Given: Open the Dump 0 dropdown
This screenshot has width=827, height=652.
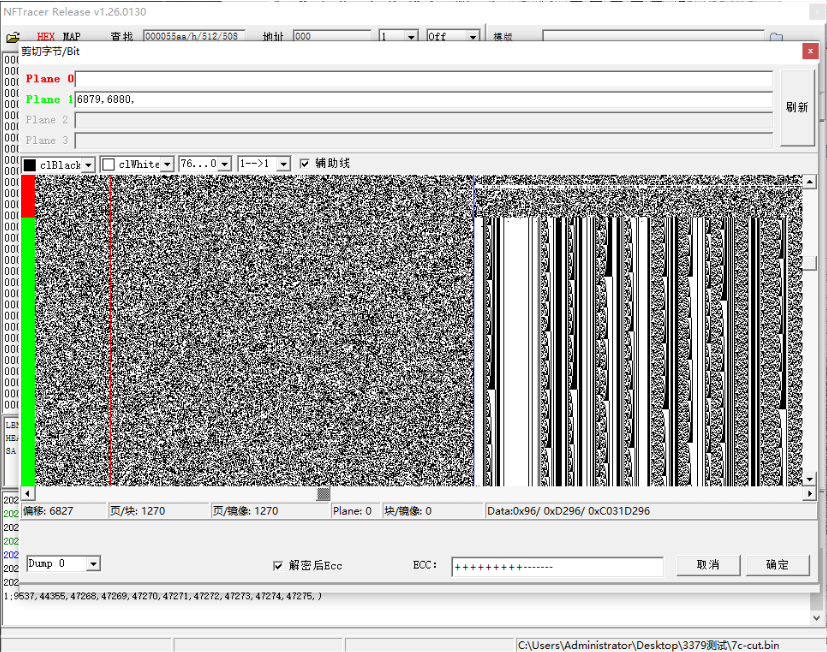Looking at the screenshot, I should pyautogui.click(x=93, y=564).
